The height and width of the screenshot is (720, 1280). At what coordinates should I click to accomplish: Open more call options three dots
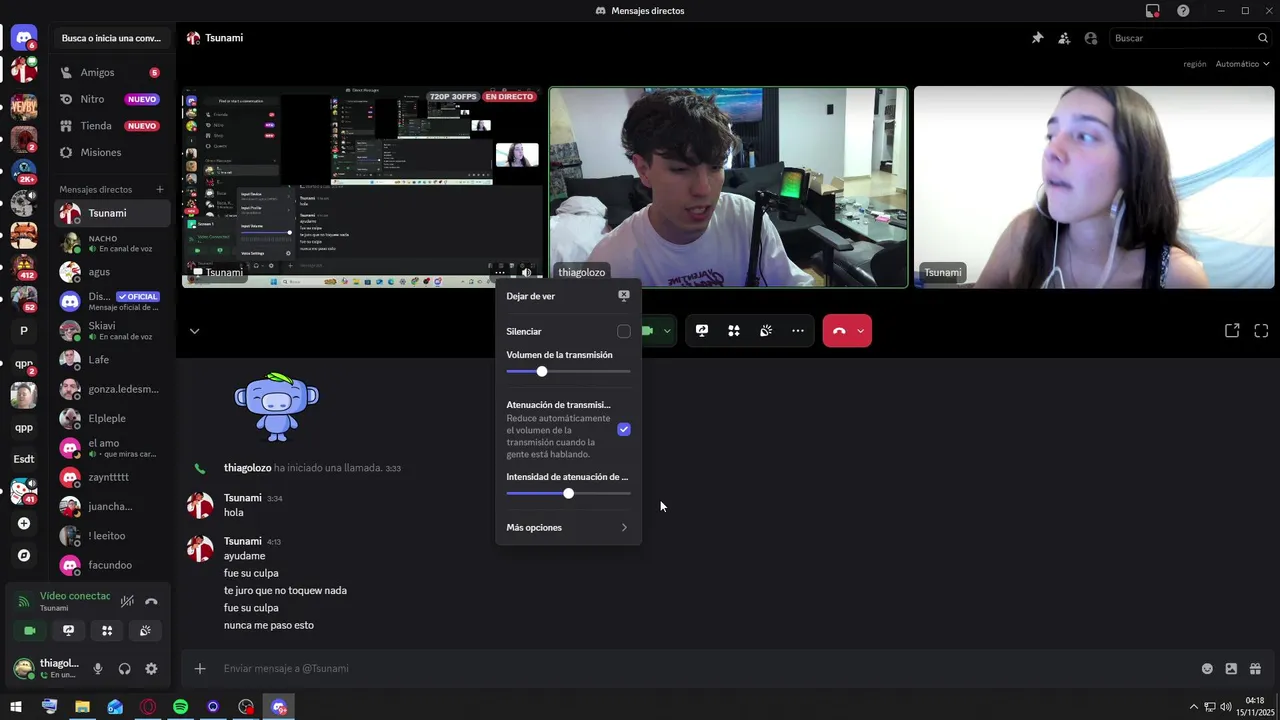(x=798, y=331)
